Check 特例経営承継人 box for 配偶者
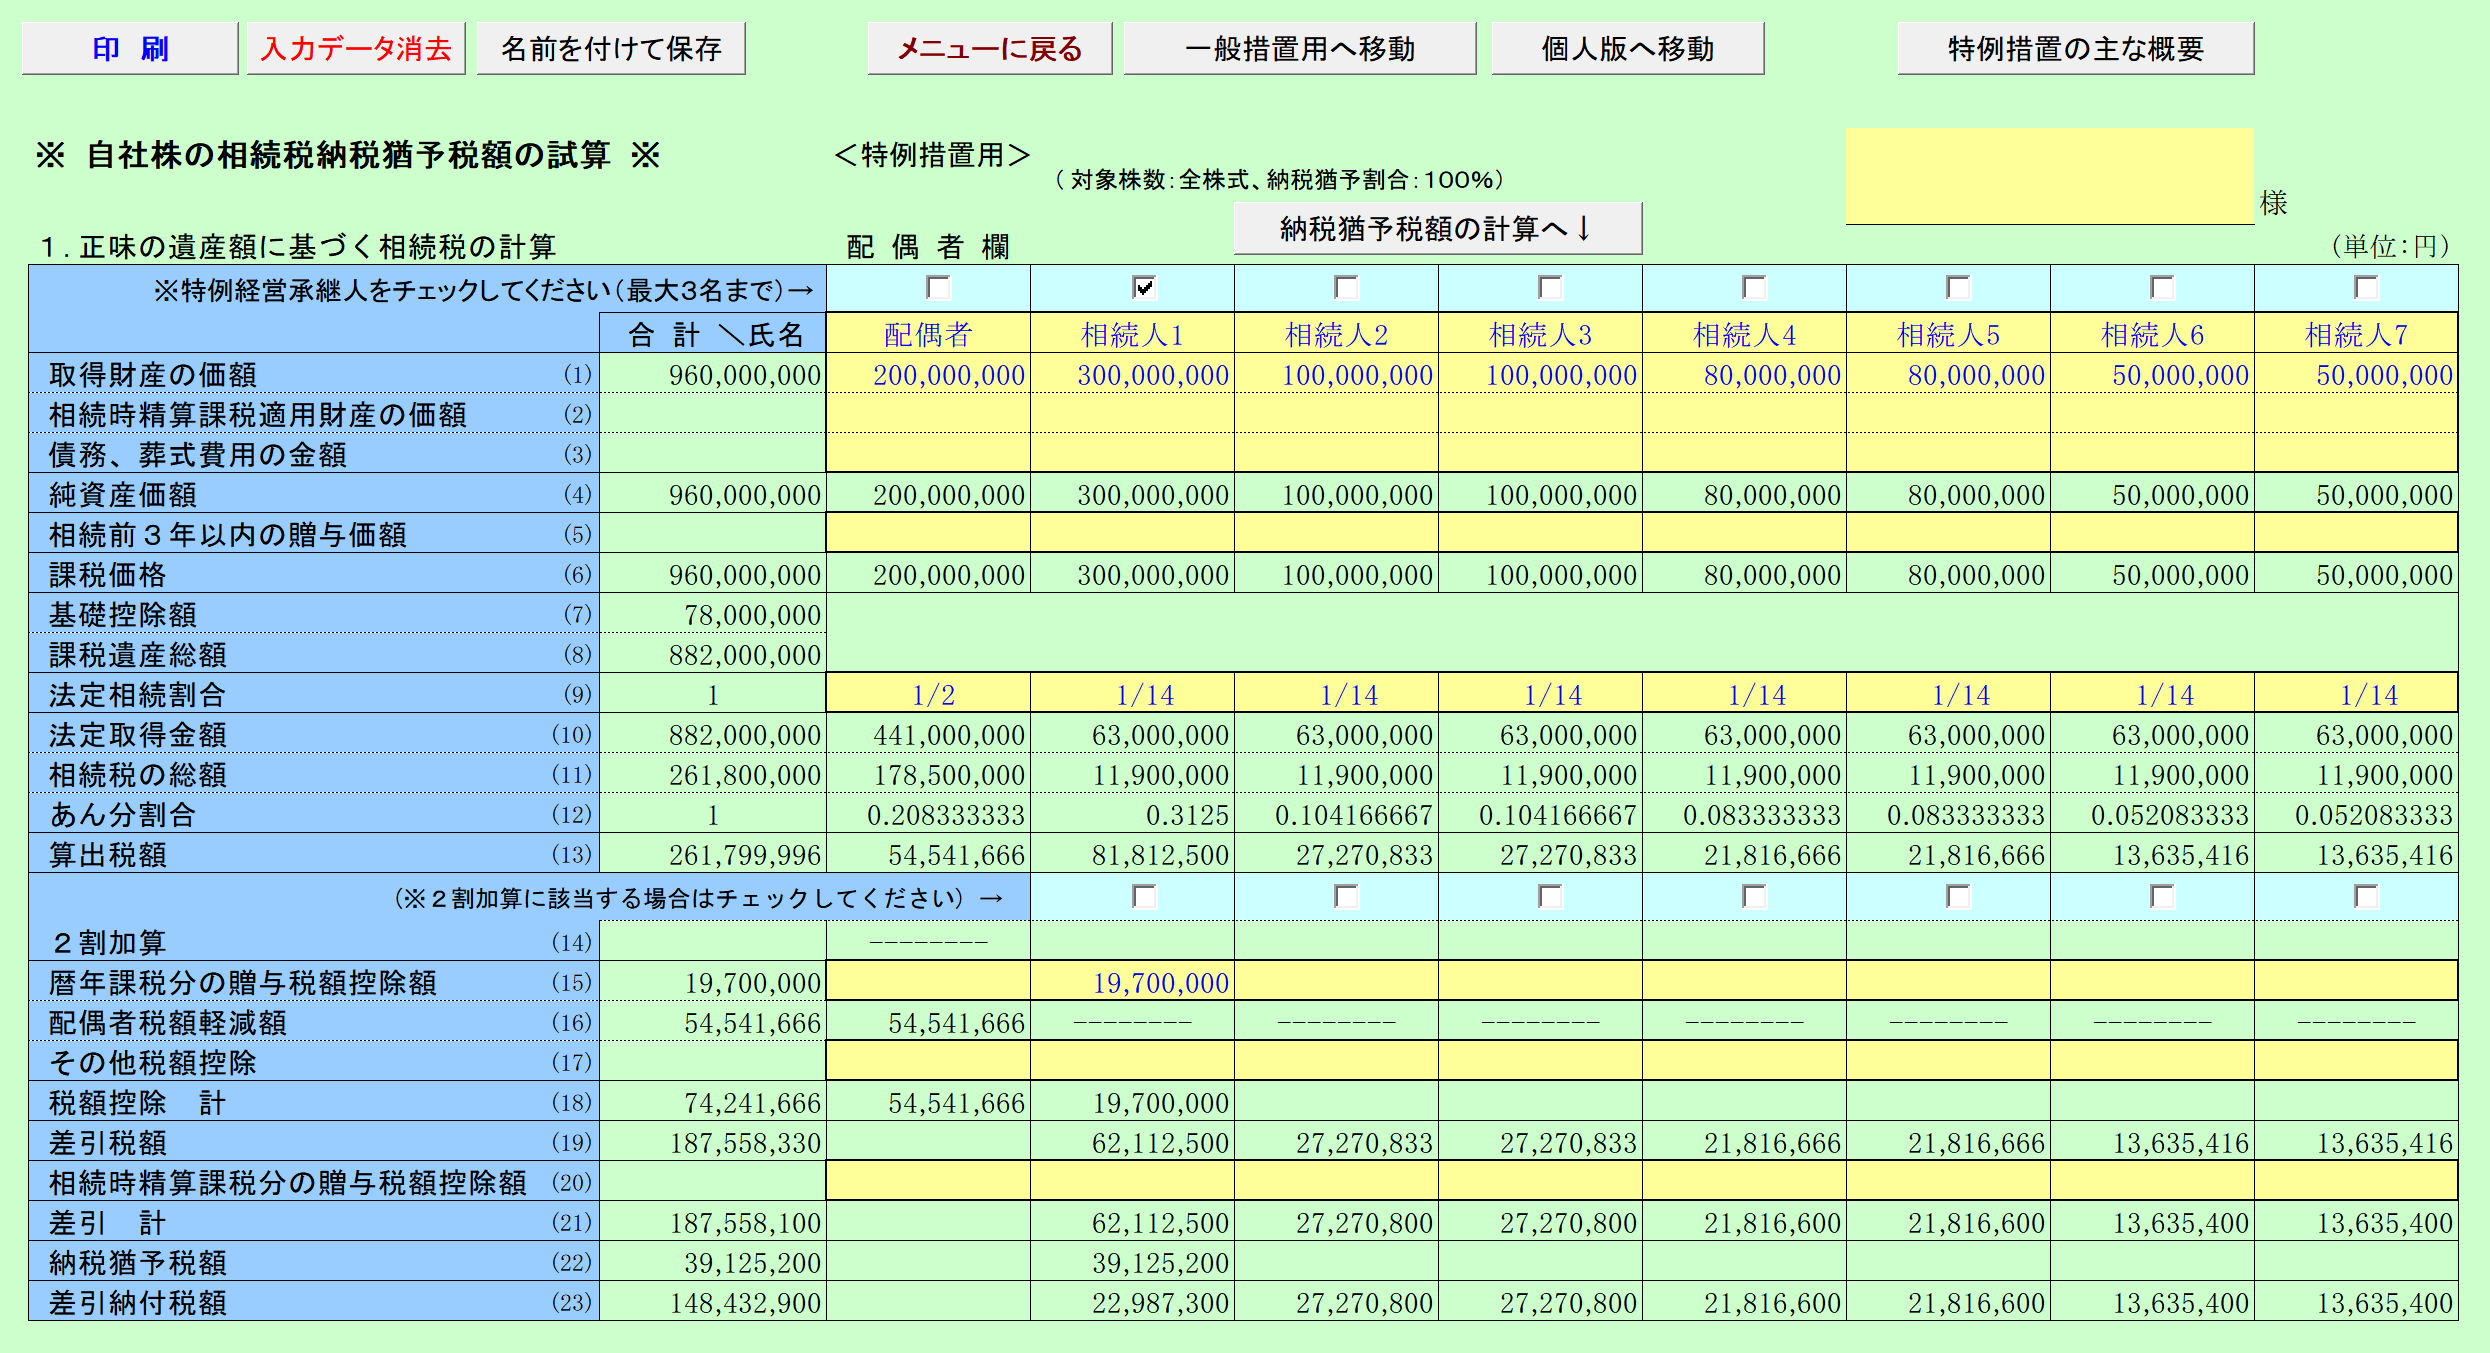2490x1353 pixels. pyautogui.click(x=938, y=288)
